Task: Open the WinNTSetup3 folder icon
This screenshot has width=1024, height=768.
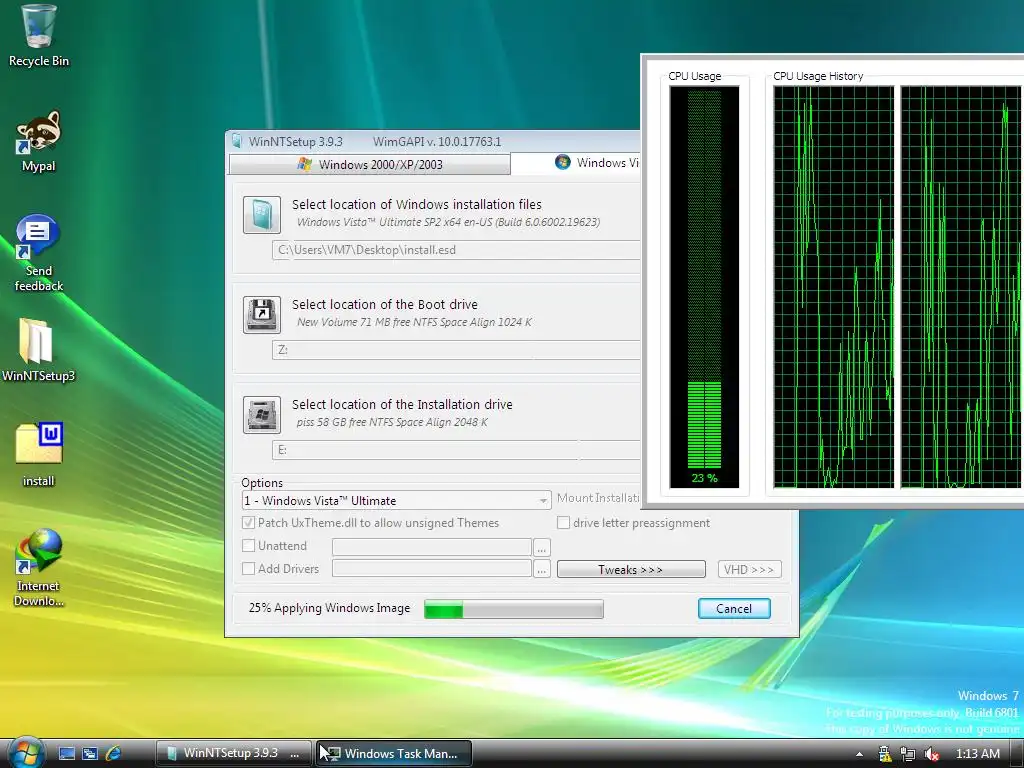Action: (x=39, y=349)
